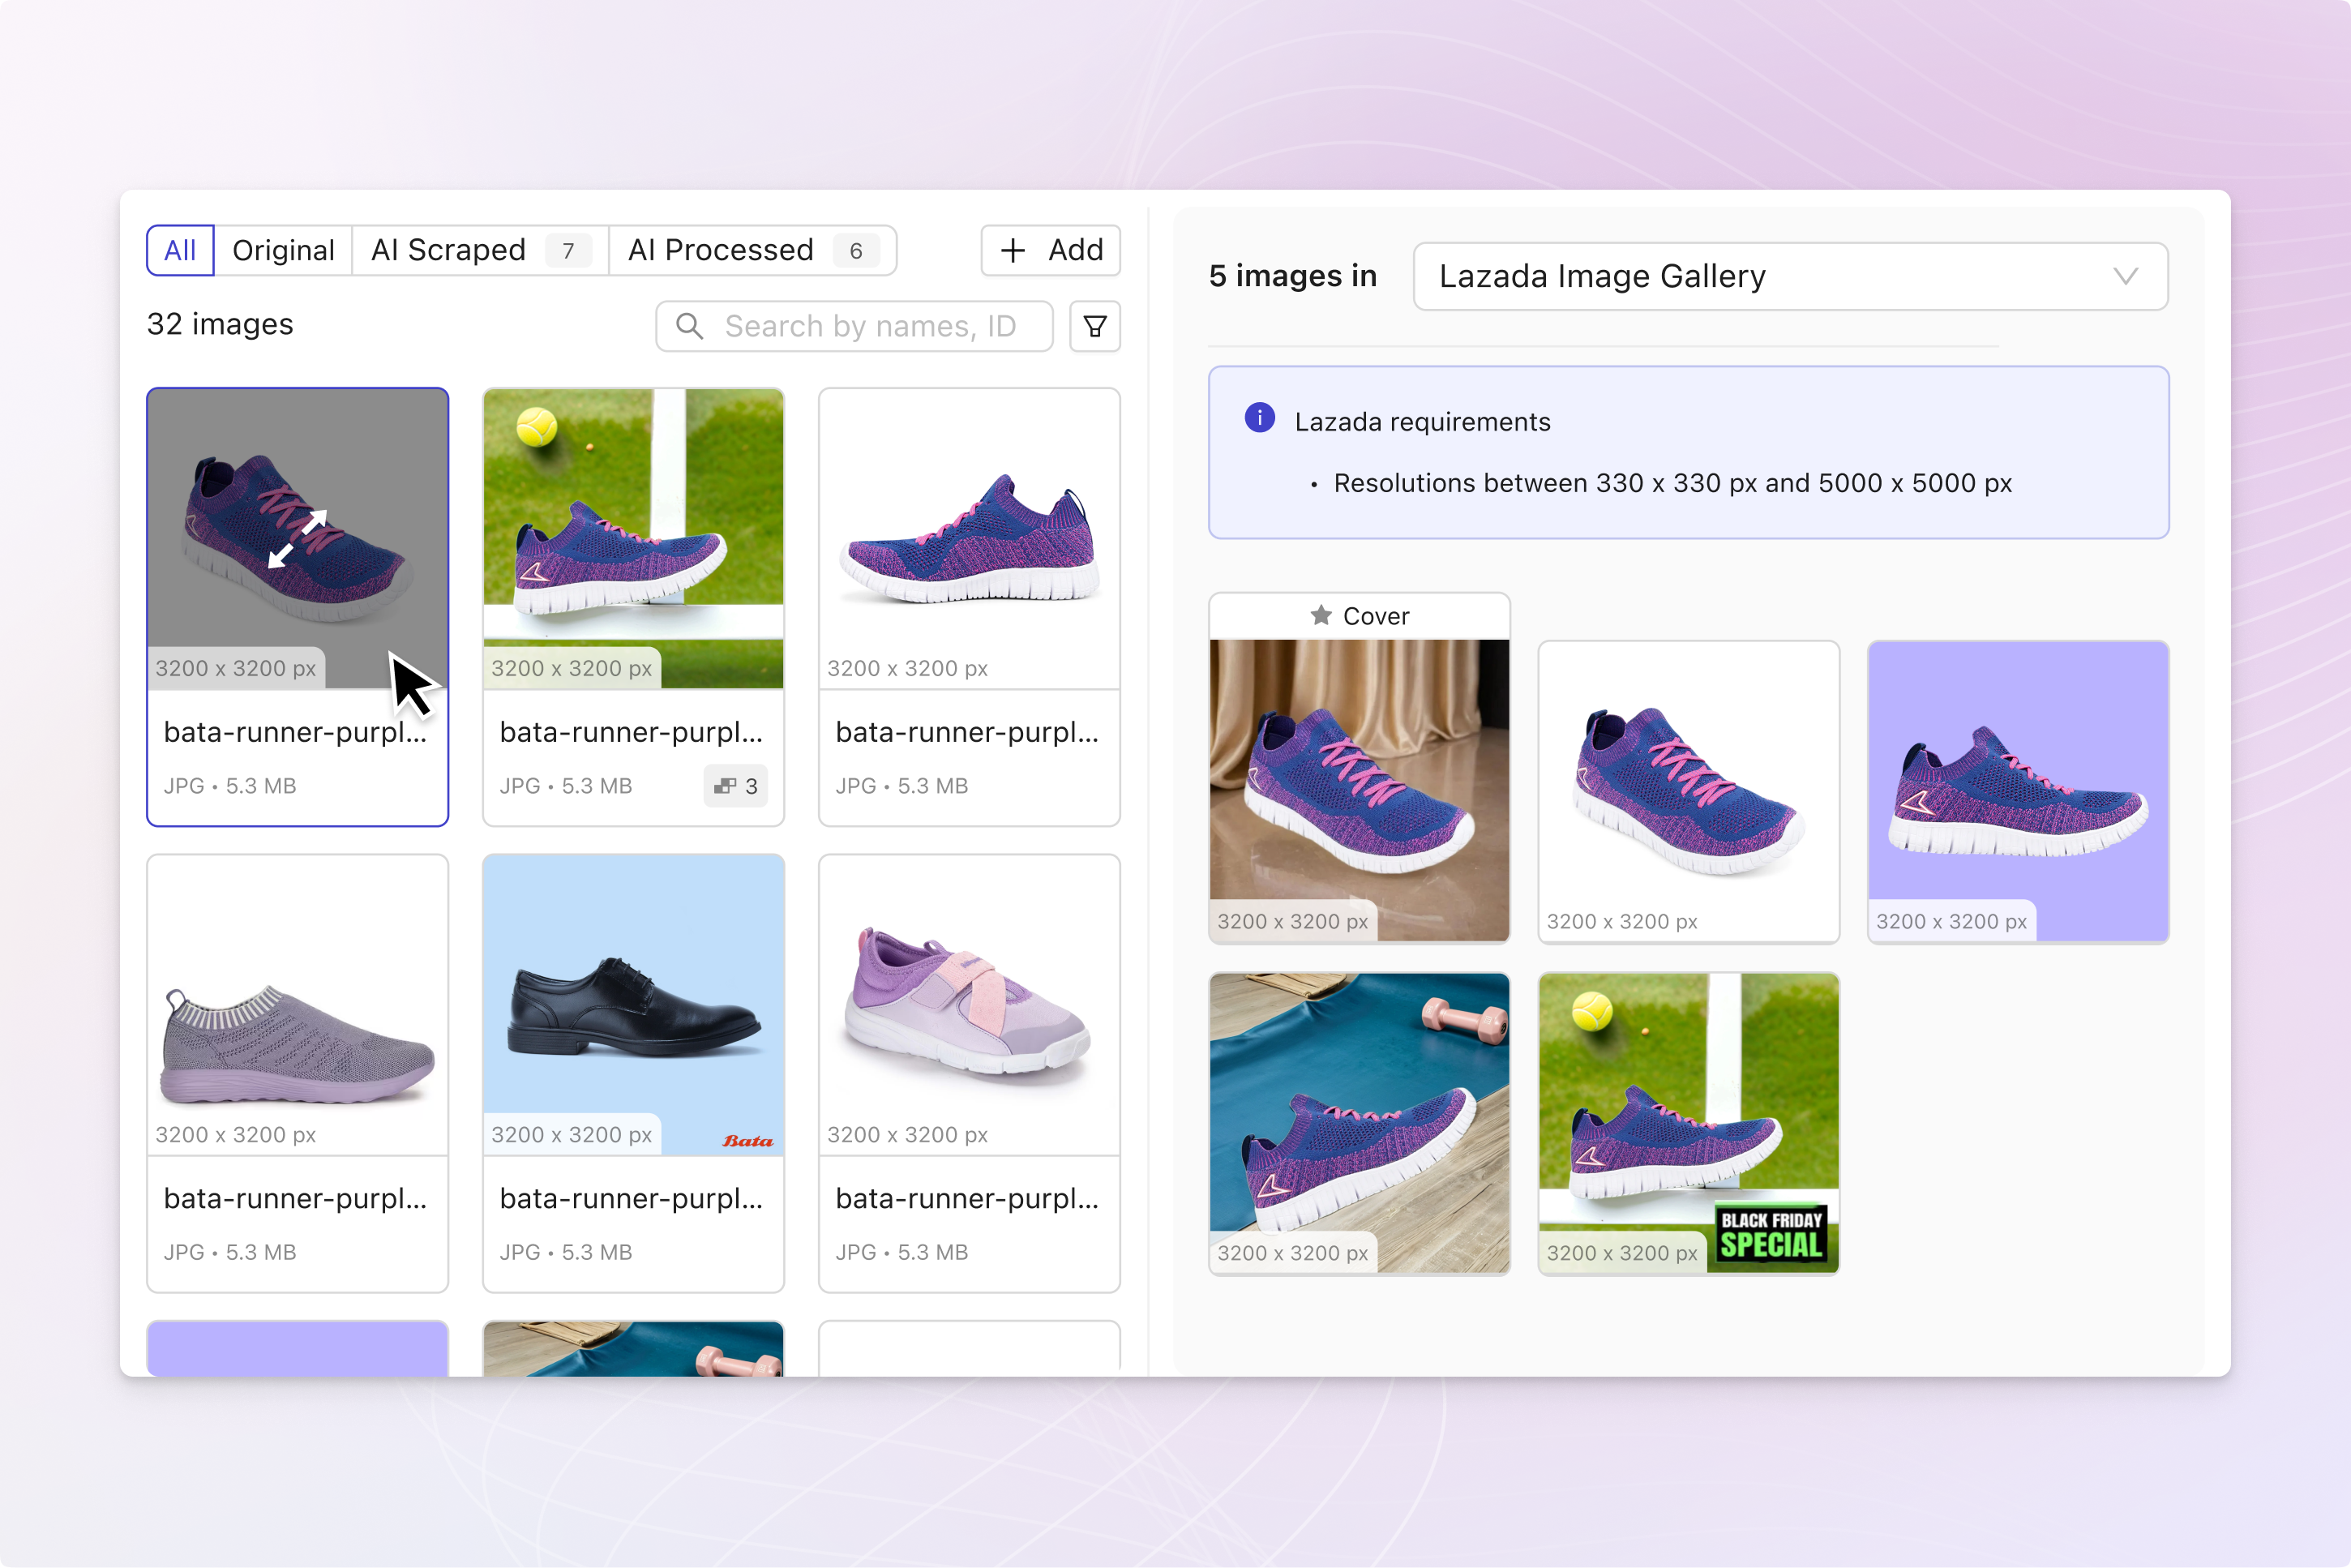Expand the Lazada Image Gallery dropdown chevron

2126,276
